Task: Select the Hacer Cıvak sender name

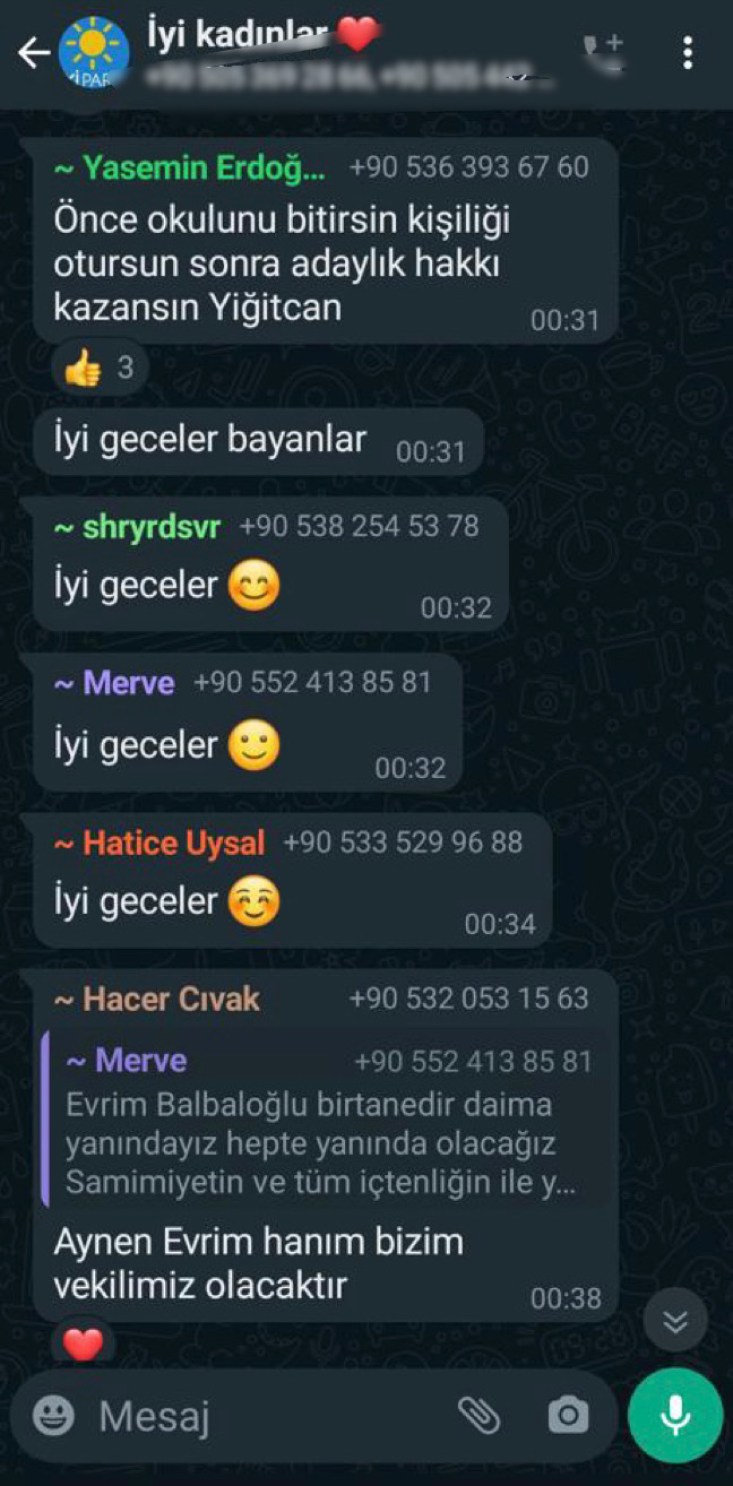Action: coord(157,998)
